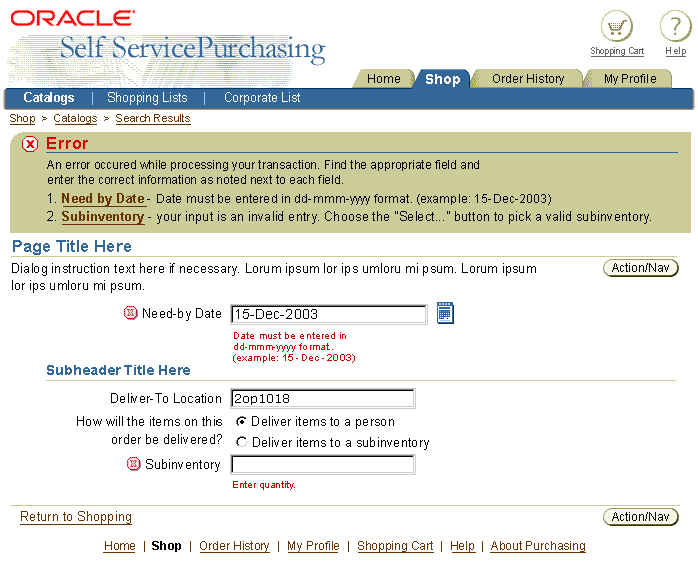The height and width of the screenshot is (562, 698).
Task: Click red date format message under Need-by Date
Action: pos(294,346)
